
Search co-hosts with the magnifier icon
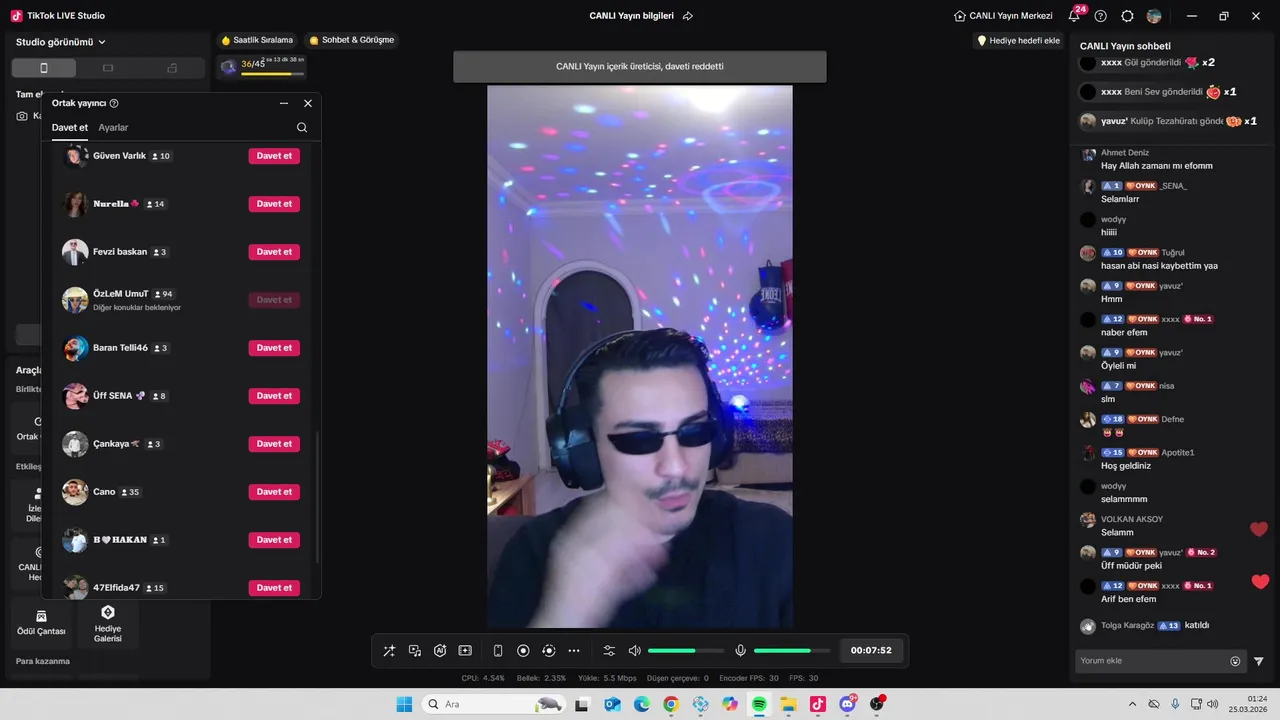[302, 128]
